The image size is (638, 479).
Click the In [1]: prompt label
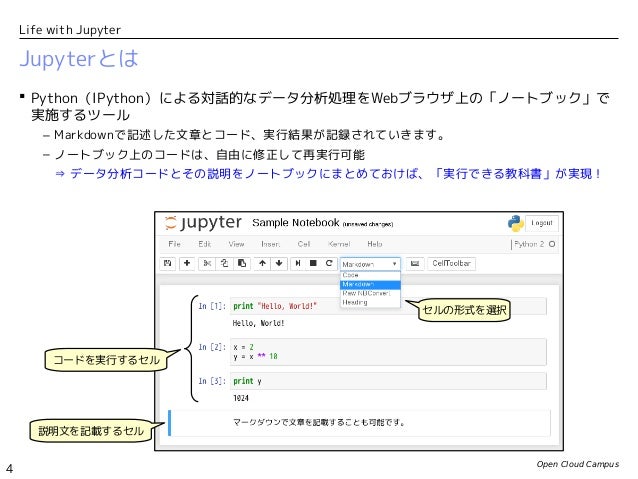212,306
